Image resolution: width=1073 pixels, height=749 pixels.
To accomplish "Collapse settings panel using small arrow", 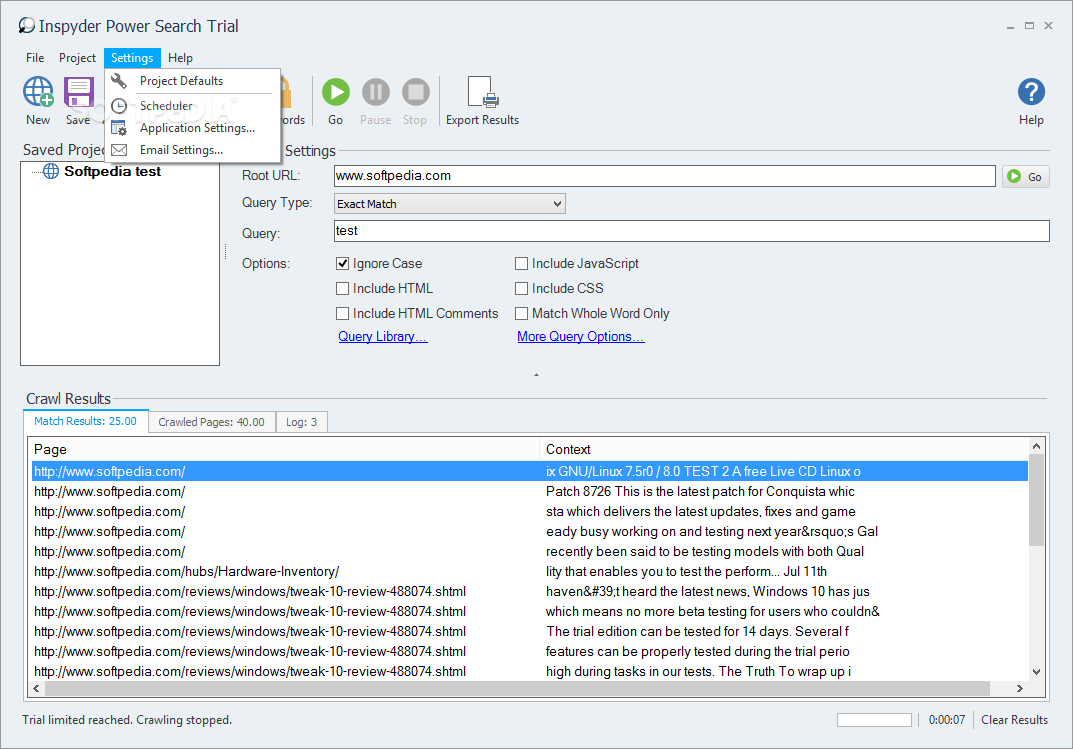I will 536,375.
